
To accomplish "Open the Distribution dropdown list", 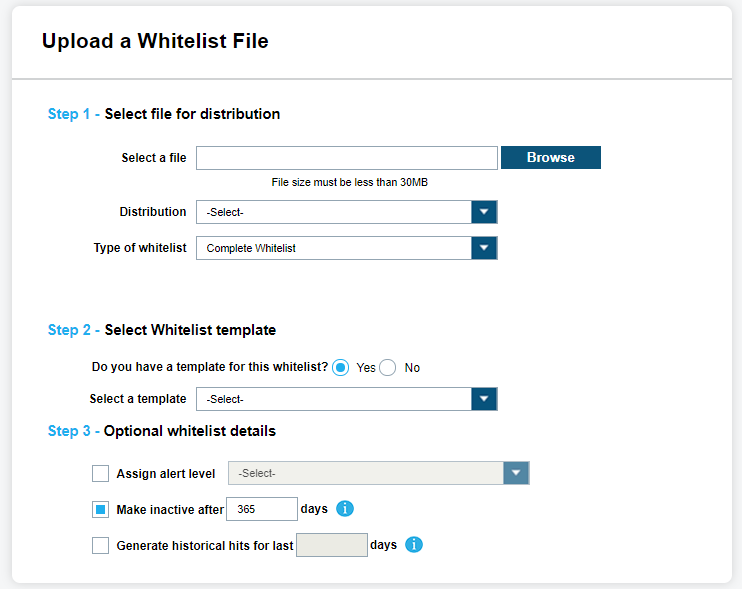I will (x=334, y=212).
